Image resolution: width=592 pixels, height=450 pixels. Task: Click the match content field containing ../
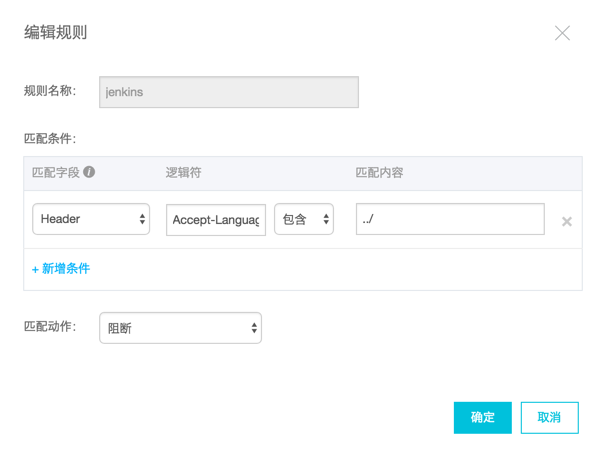450,219
